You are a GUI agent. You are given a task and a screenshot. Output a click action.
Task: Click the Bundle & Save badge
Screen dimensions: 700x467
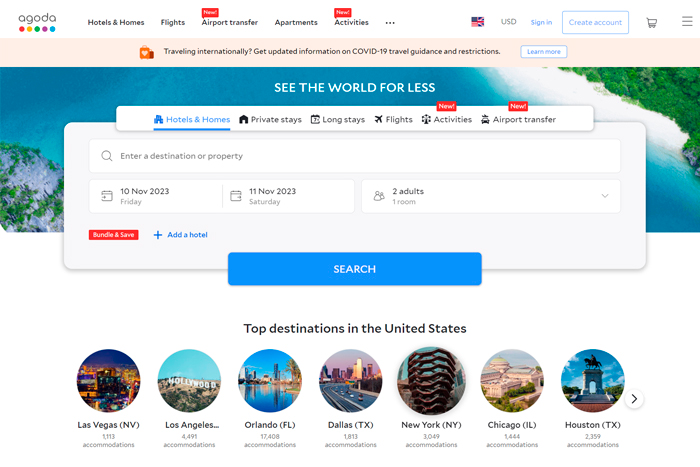pyautogui.click(x=113, y=235)
